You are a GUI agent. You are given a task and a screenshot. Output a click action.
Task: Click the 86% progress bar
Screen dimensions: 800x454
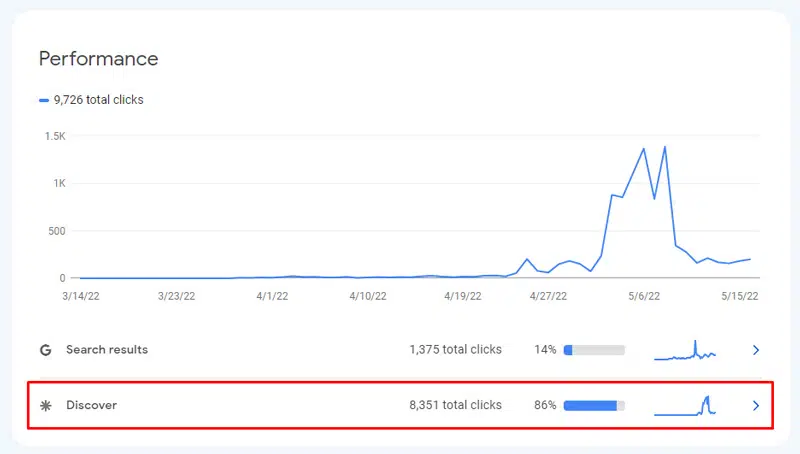pos(594,405)
